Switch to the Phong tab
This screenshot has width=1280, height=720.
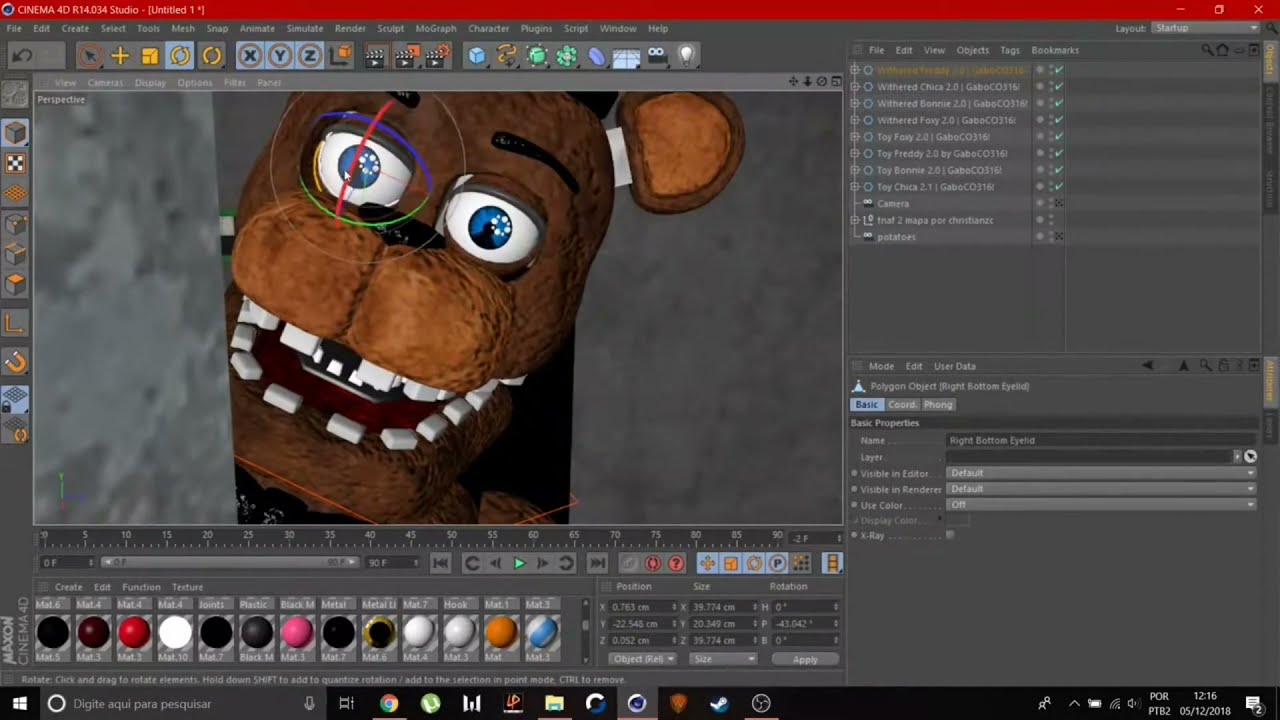[938, 404]
